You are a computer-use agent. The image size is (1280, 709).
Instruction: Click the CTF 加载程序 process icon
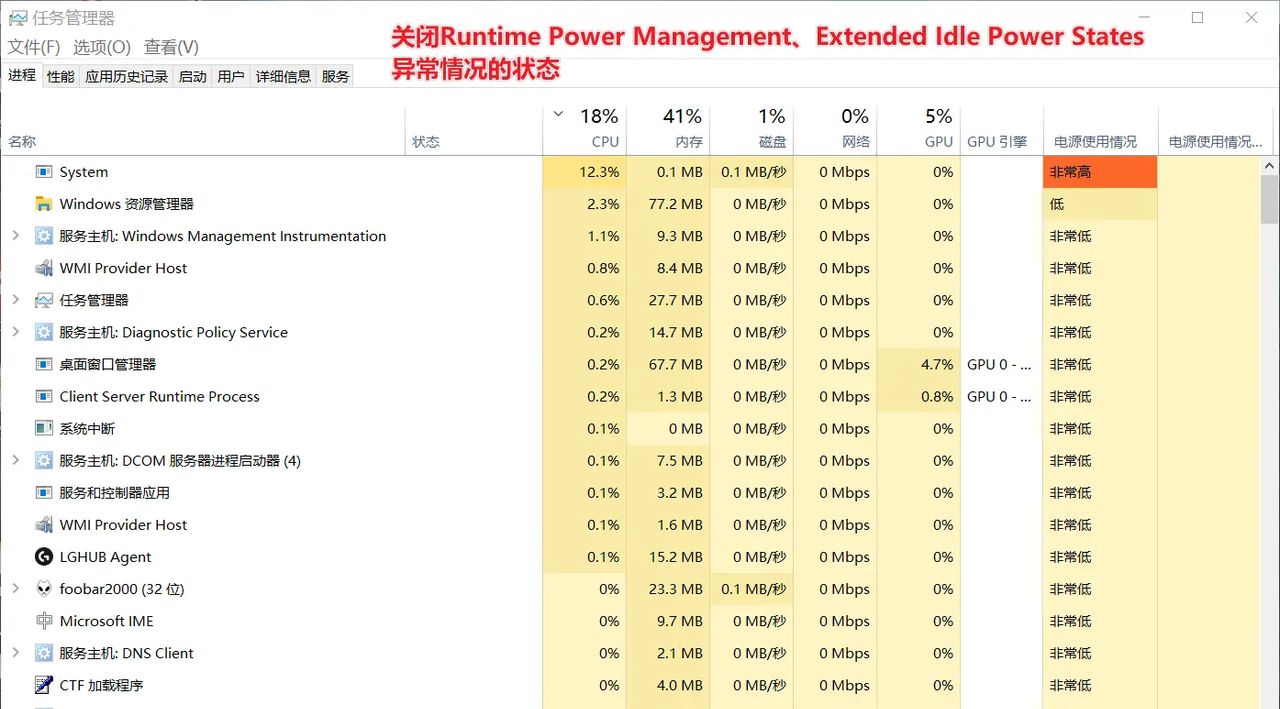pos(42,685)
